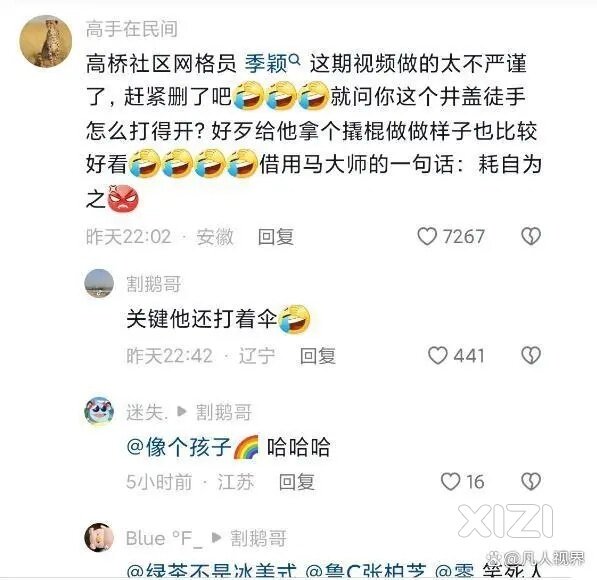Tap the username 高手在民间
This screenshot has height=580, width=597.
click(131, 29)
